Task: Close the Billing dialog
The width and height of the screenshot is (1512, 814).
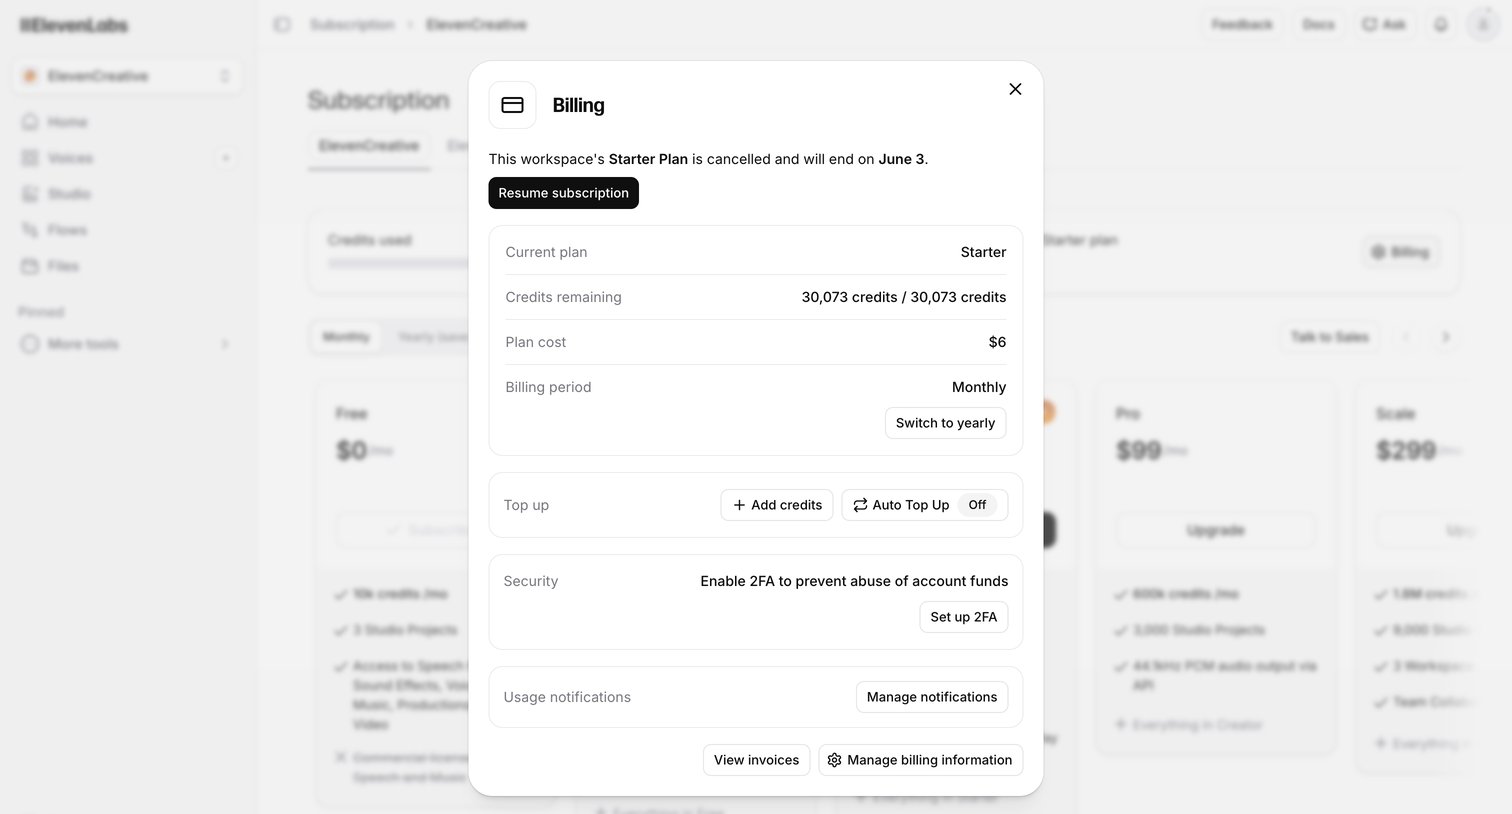Action: [1015, 89]
